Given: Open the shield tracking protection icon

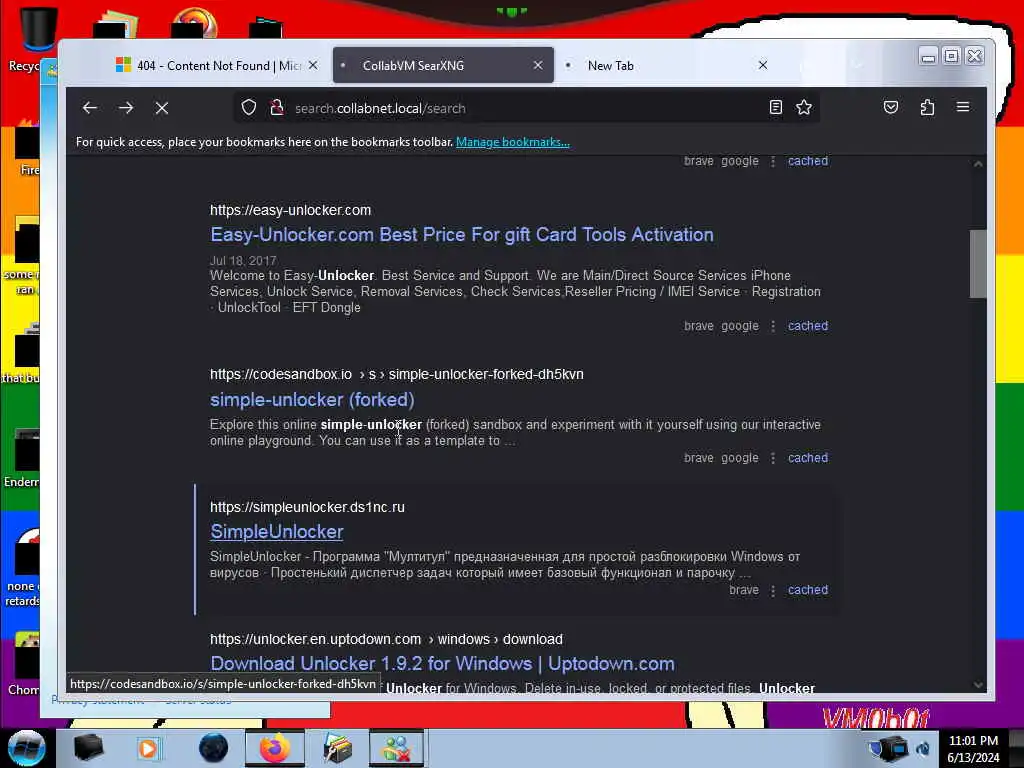Looking at the screenshot, I should click(249, 108).
